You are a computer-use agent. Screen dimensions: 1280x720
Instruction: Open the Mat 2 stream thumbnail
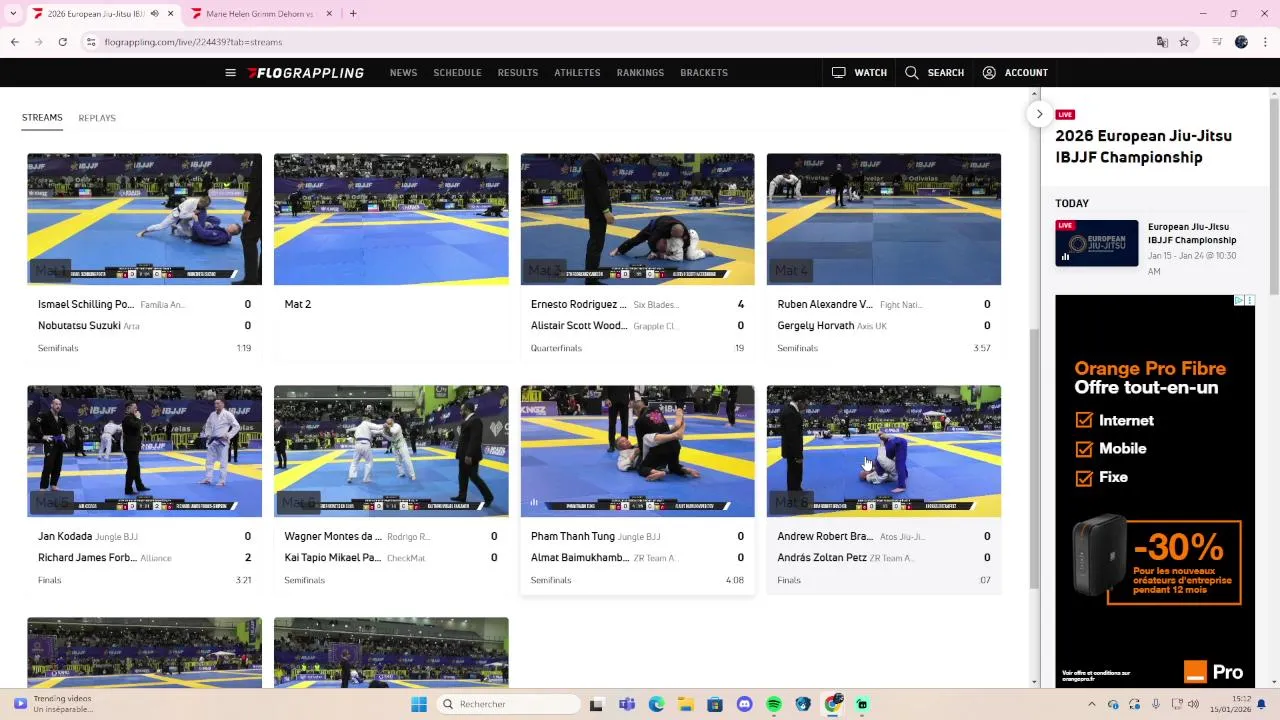coord(391,219)
